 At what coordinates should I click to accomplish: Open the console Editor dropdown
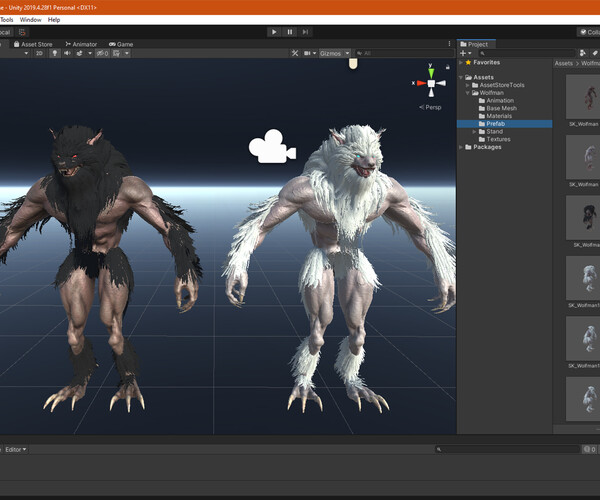point(16,450)
